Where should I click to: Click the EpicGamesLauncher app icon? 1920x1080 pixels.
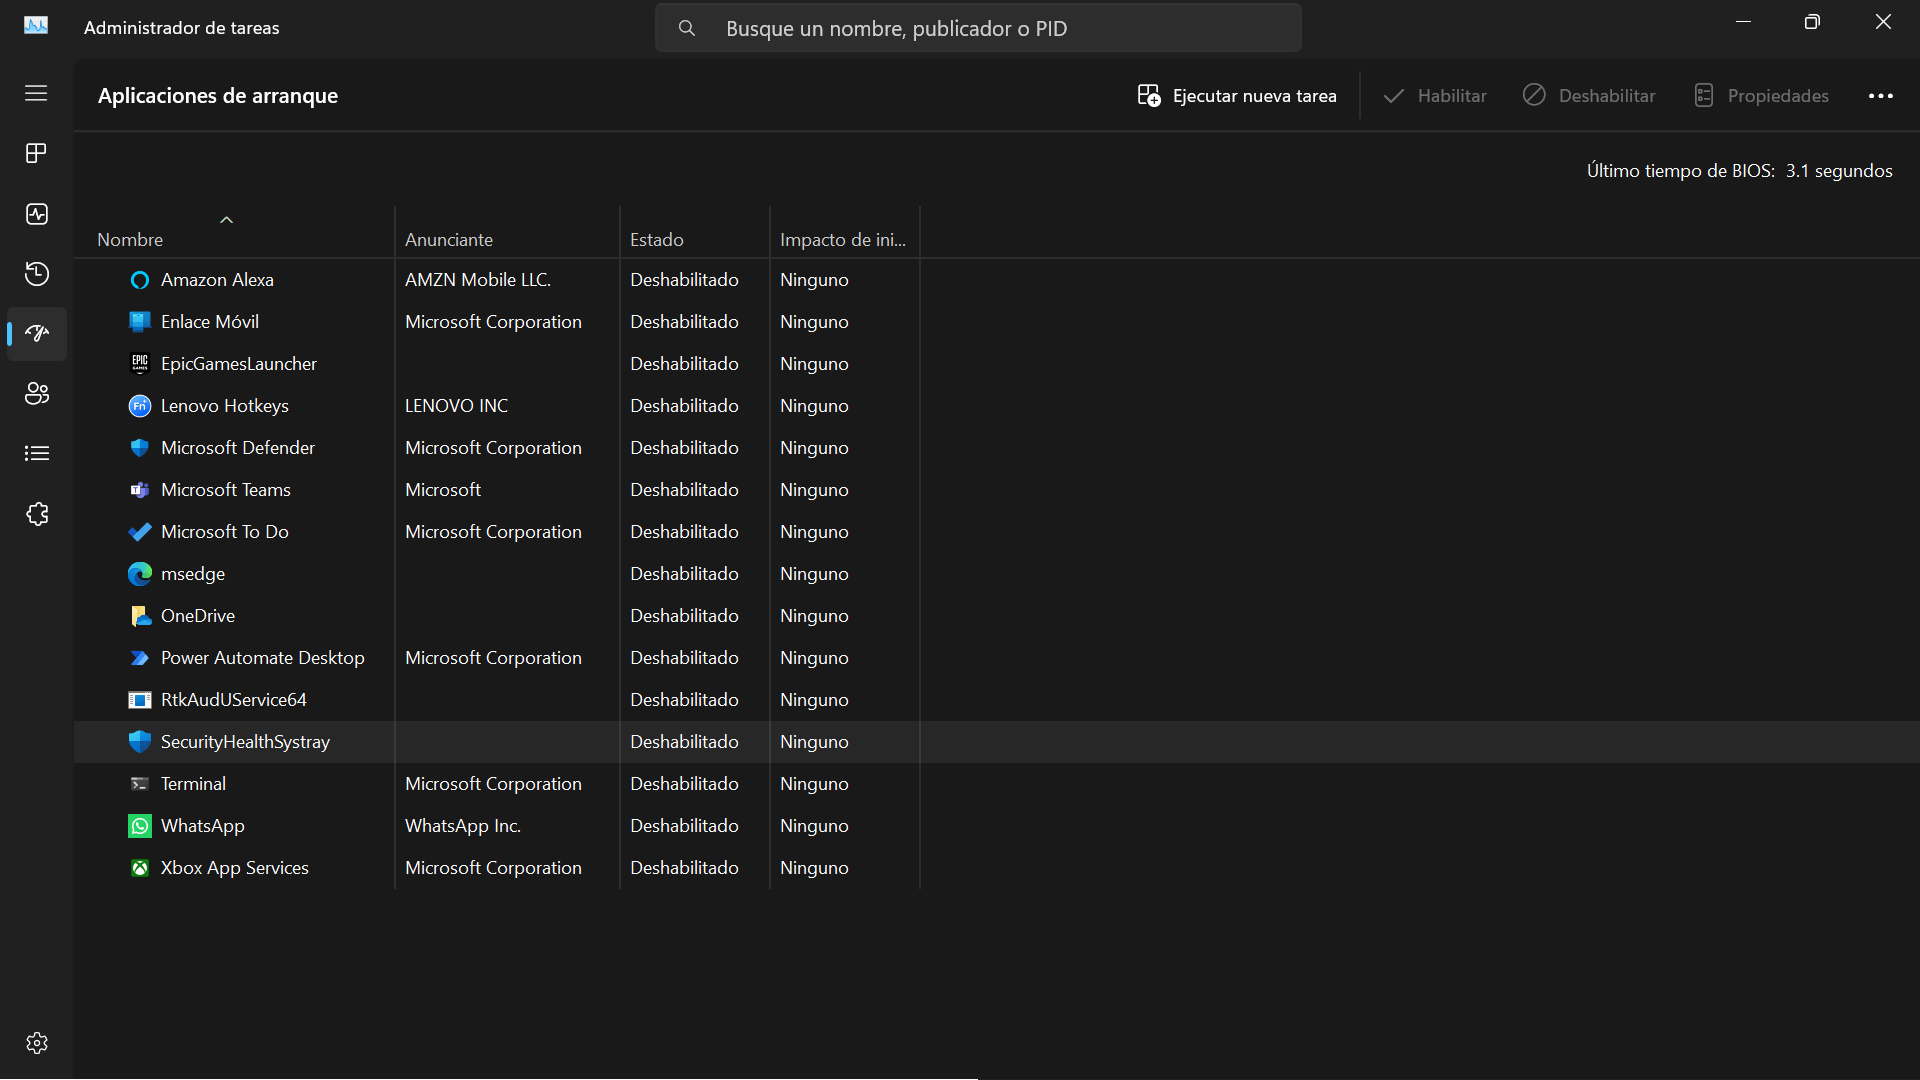(x=140, y=364)
